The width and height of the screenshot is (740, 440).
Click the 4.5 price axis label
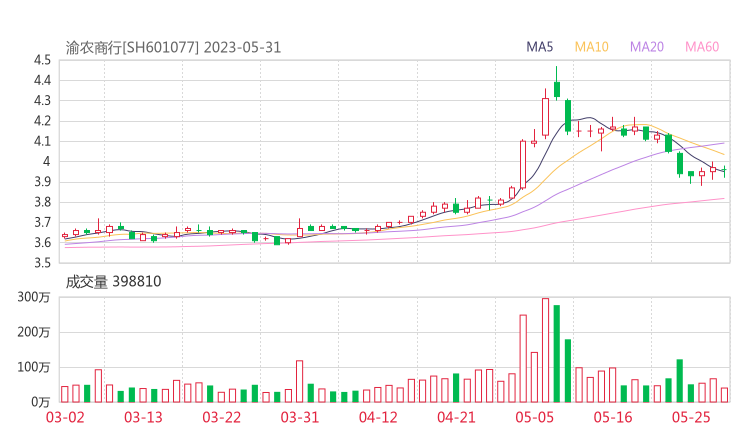click(42, 60)
